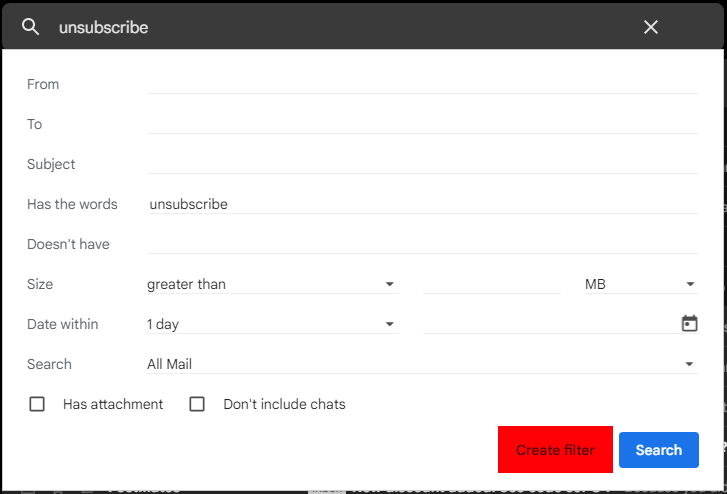Click the Create filter button
This screenshot has height=494, width=727.
tap(555, 450)
